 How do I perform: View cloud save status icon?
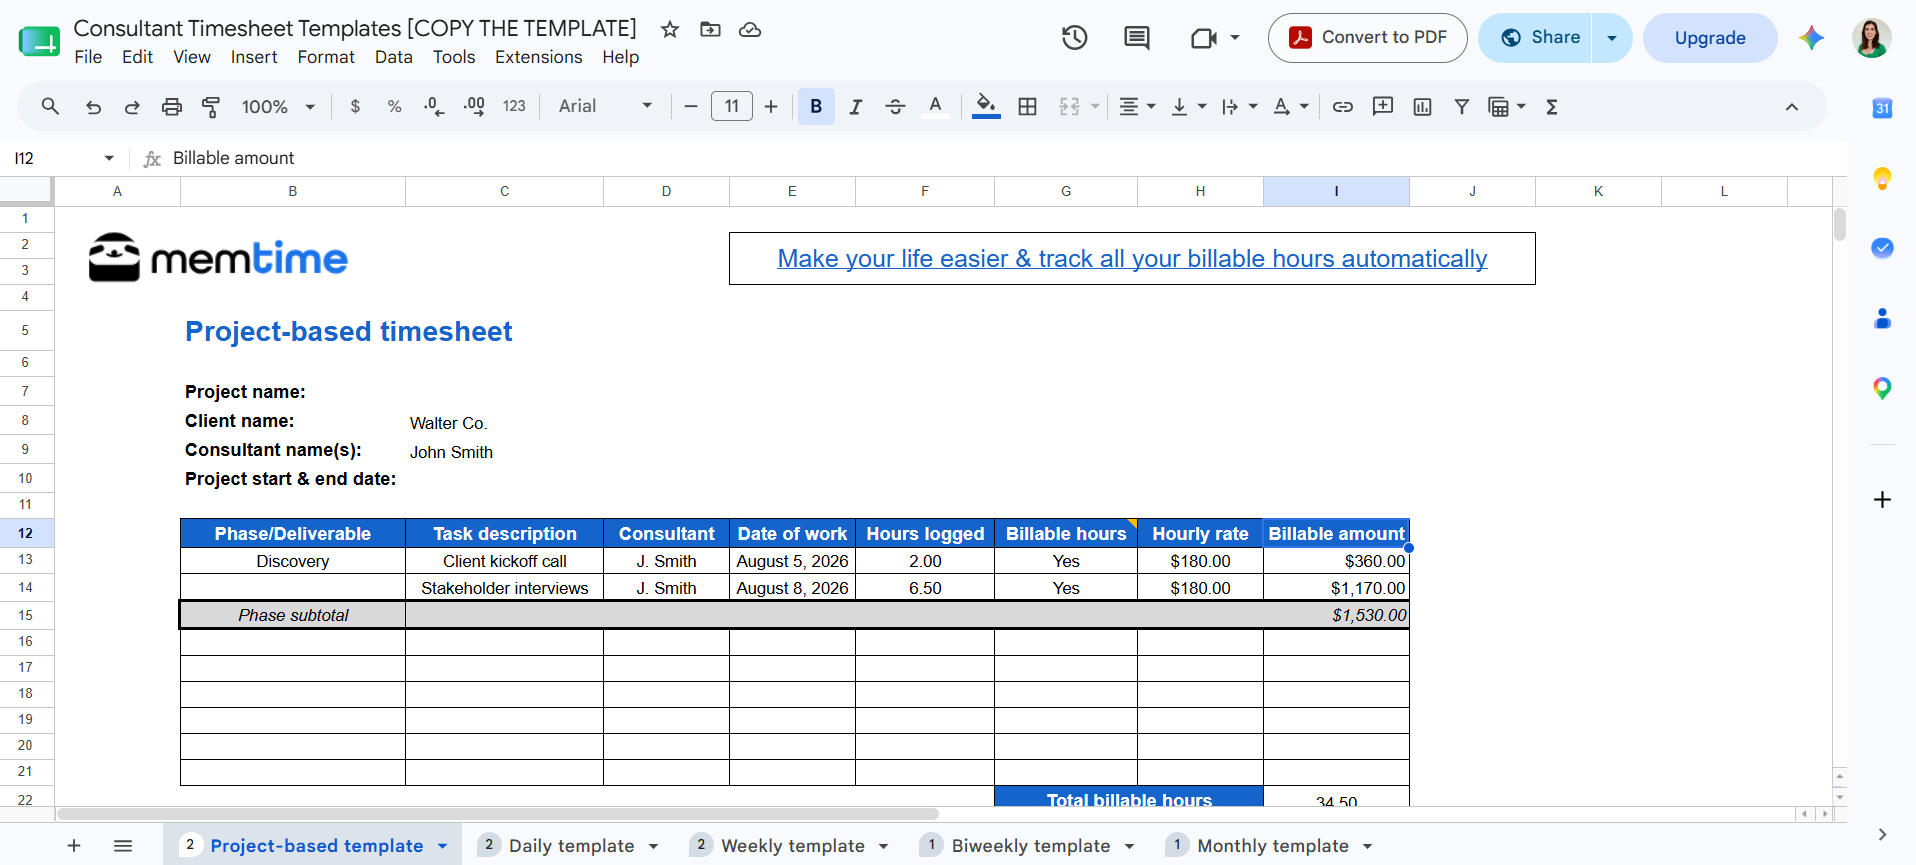click(750, 30)
